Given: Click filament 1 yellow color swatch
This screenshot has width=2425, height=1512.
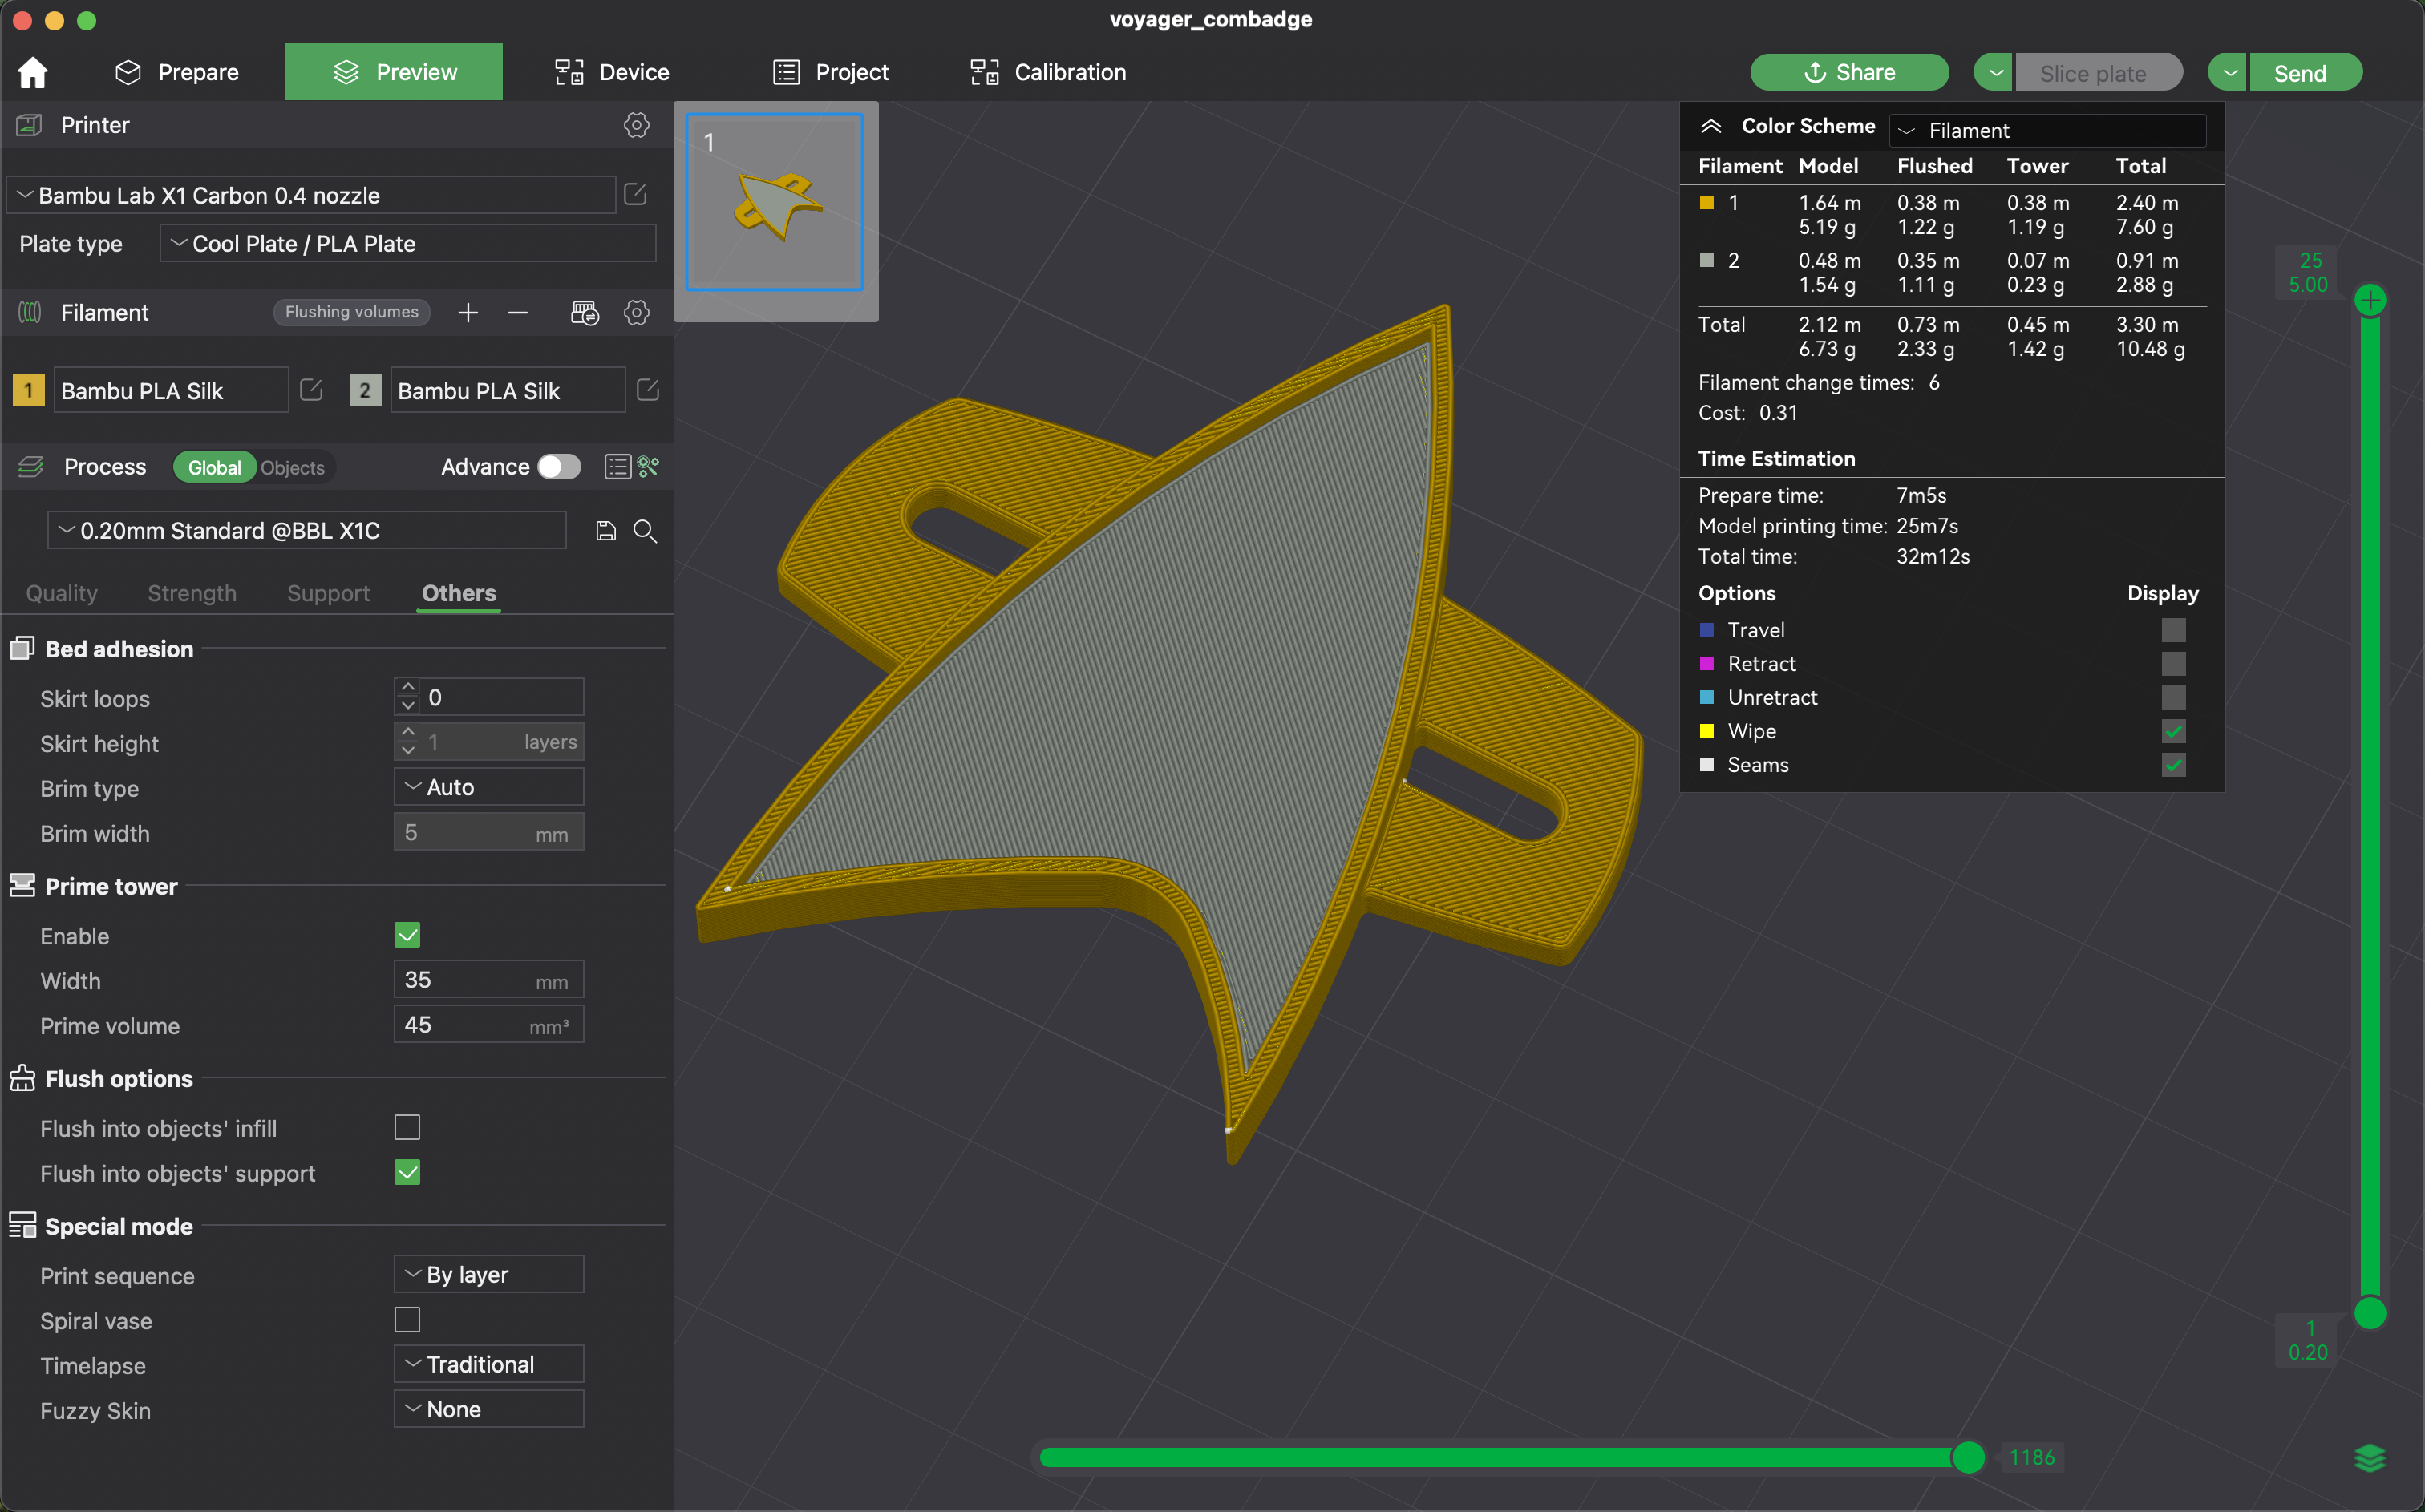Looking at the screenshot, I should coord(28,390).
